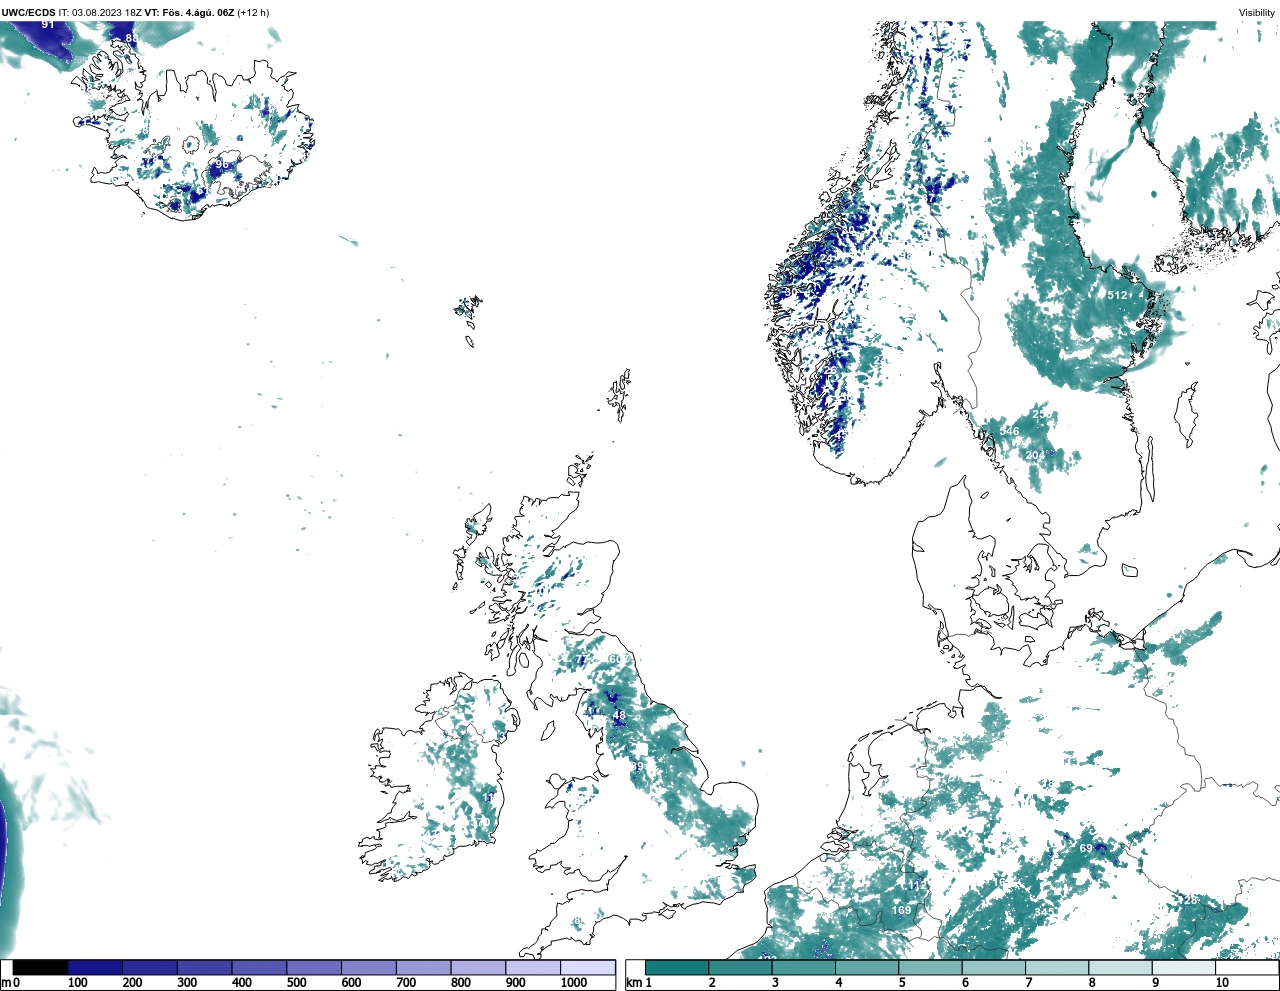The height and width of the screenshot is (991, 1280).
Task: Click the valid time 'VT: Fös. 4.ágú. 06Z'
Action: point(189,13)
